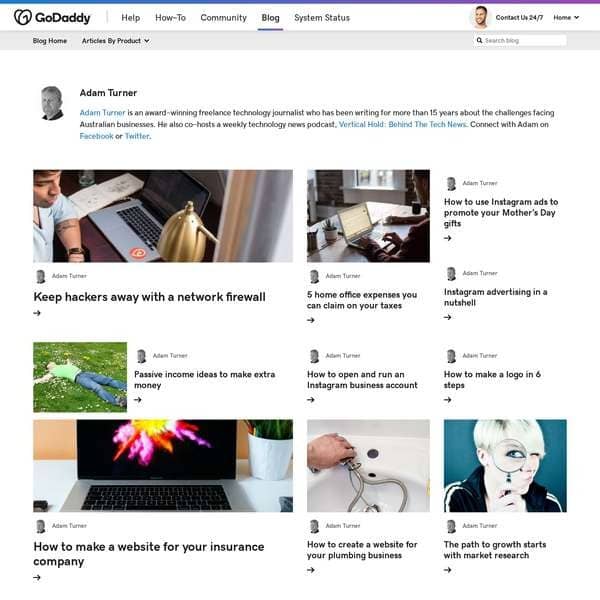
Task: Open the Home dropdown in the header
Action: [x=566, y=18]
